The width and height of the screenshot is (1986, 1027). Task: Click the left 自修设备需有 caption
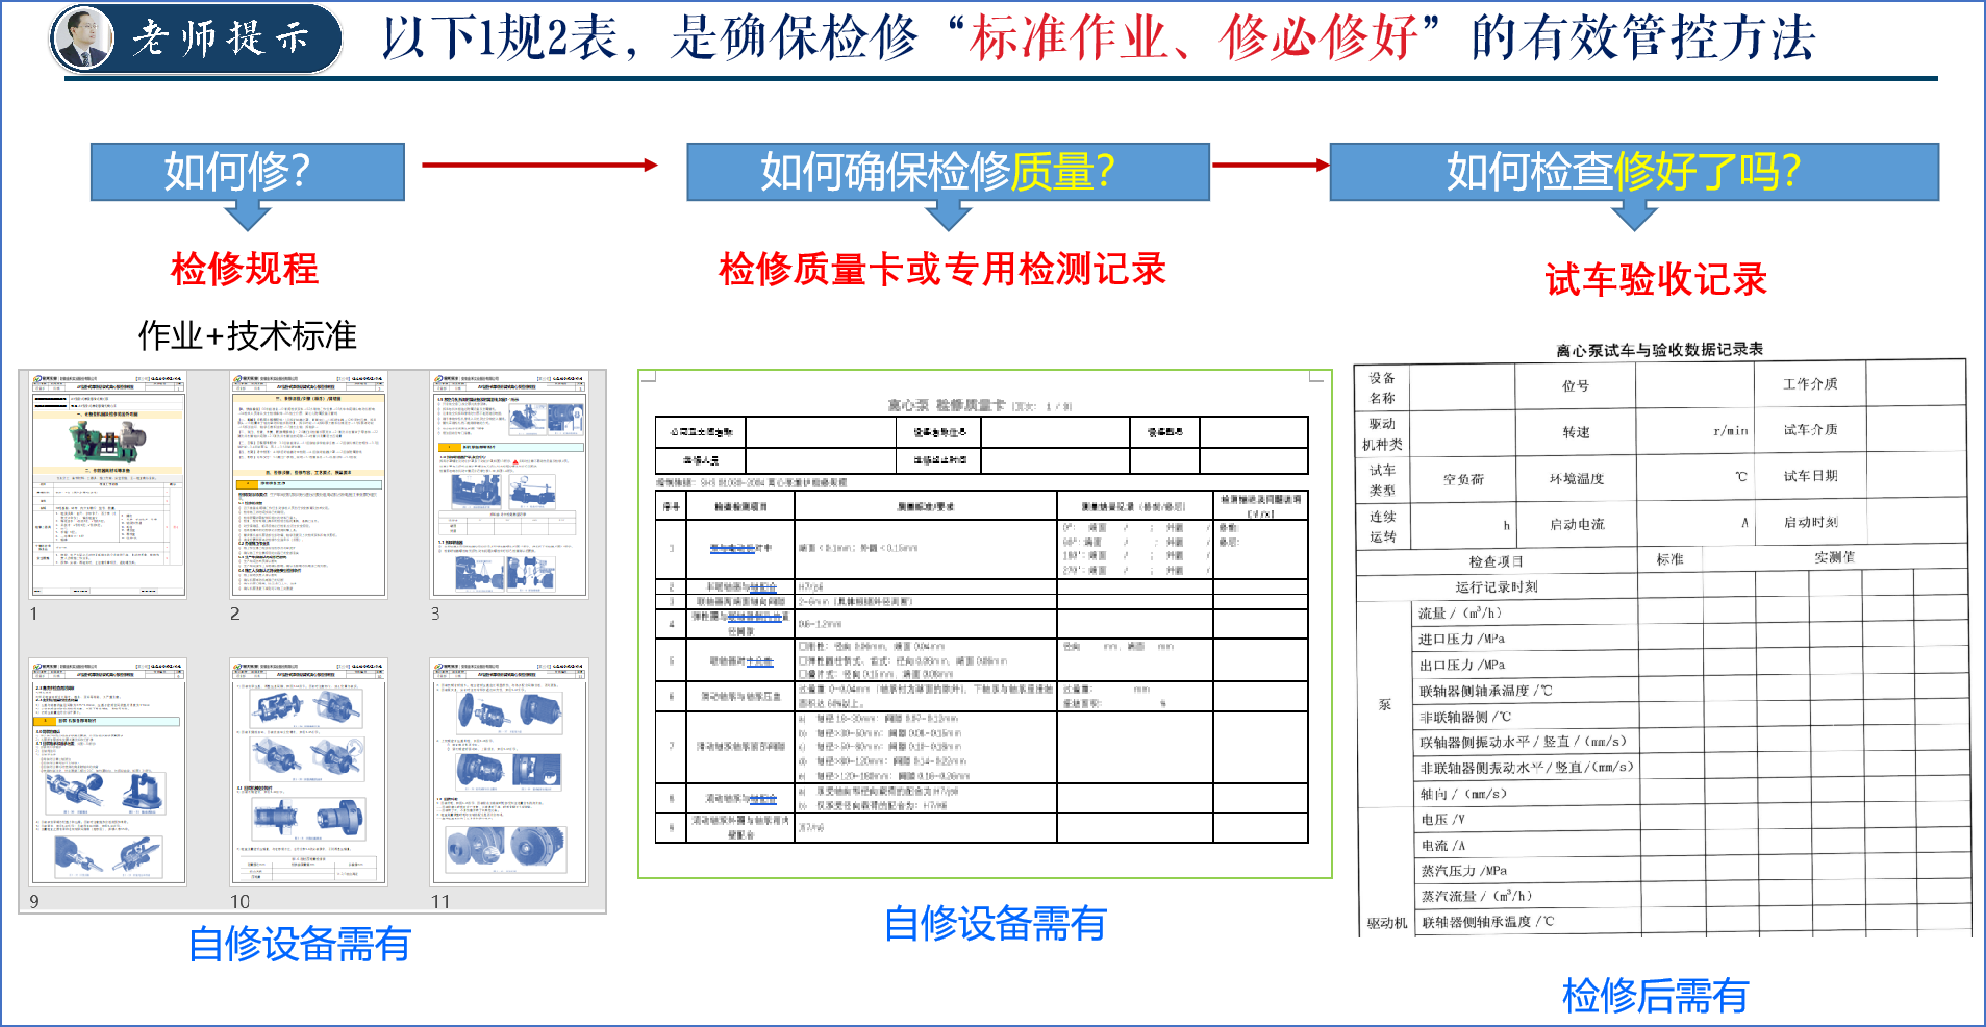tap(300, 943)
